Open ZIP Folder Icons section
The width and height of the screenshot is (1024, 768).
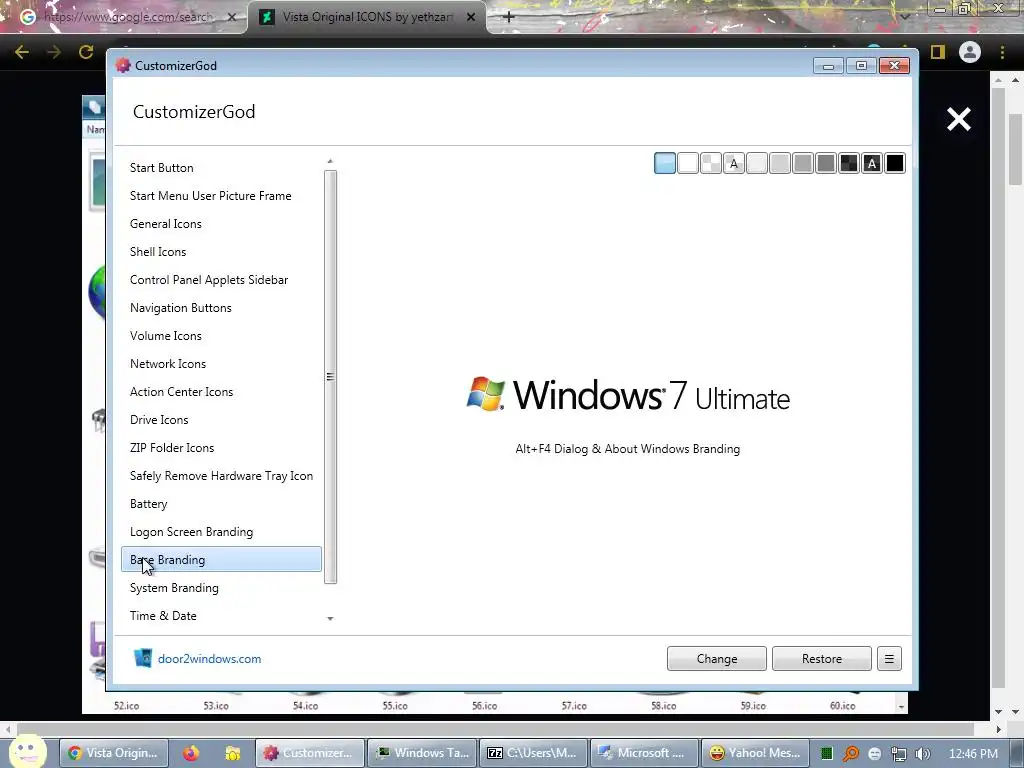pyautogui.click(x=221, y=449)
